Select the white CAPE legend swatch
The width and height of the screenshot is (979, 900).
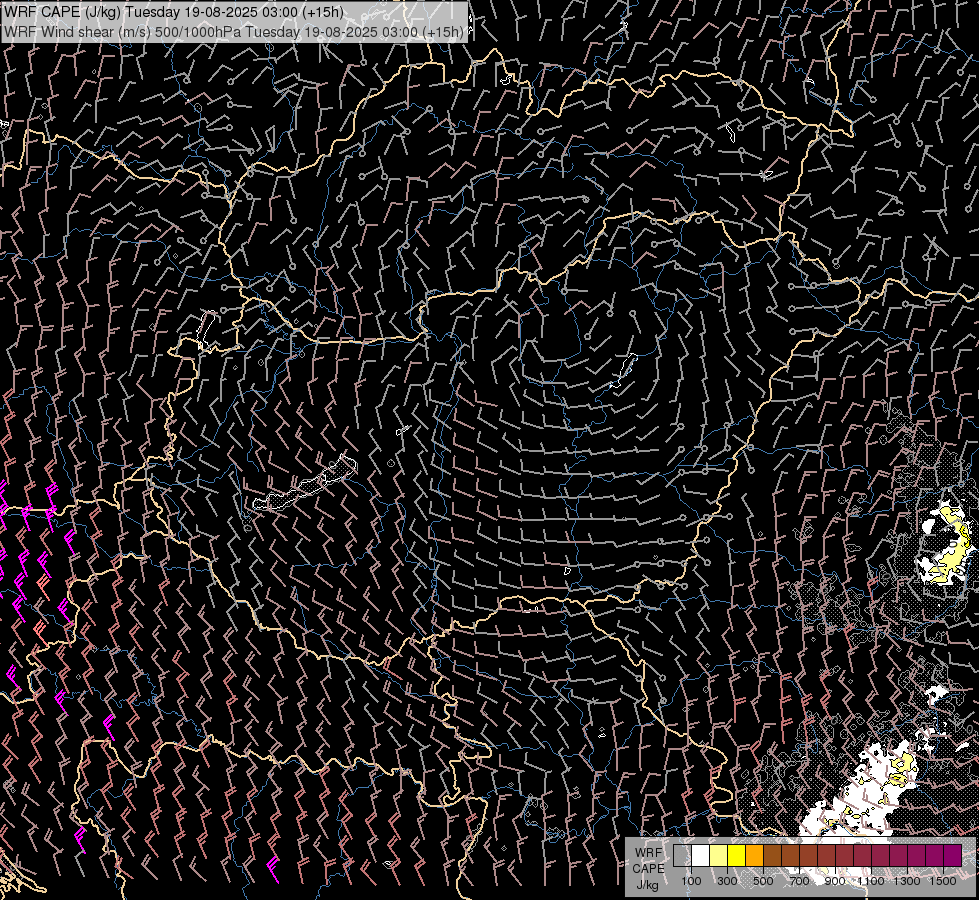coord(701,855)
